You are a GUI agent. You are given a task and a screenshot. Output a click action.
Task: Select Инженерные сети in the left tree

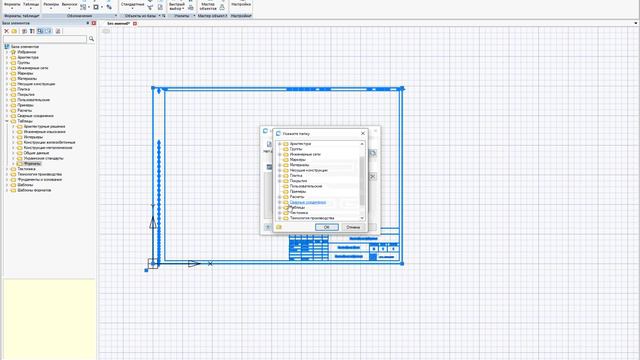33,68
